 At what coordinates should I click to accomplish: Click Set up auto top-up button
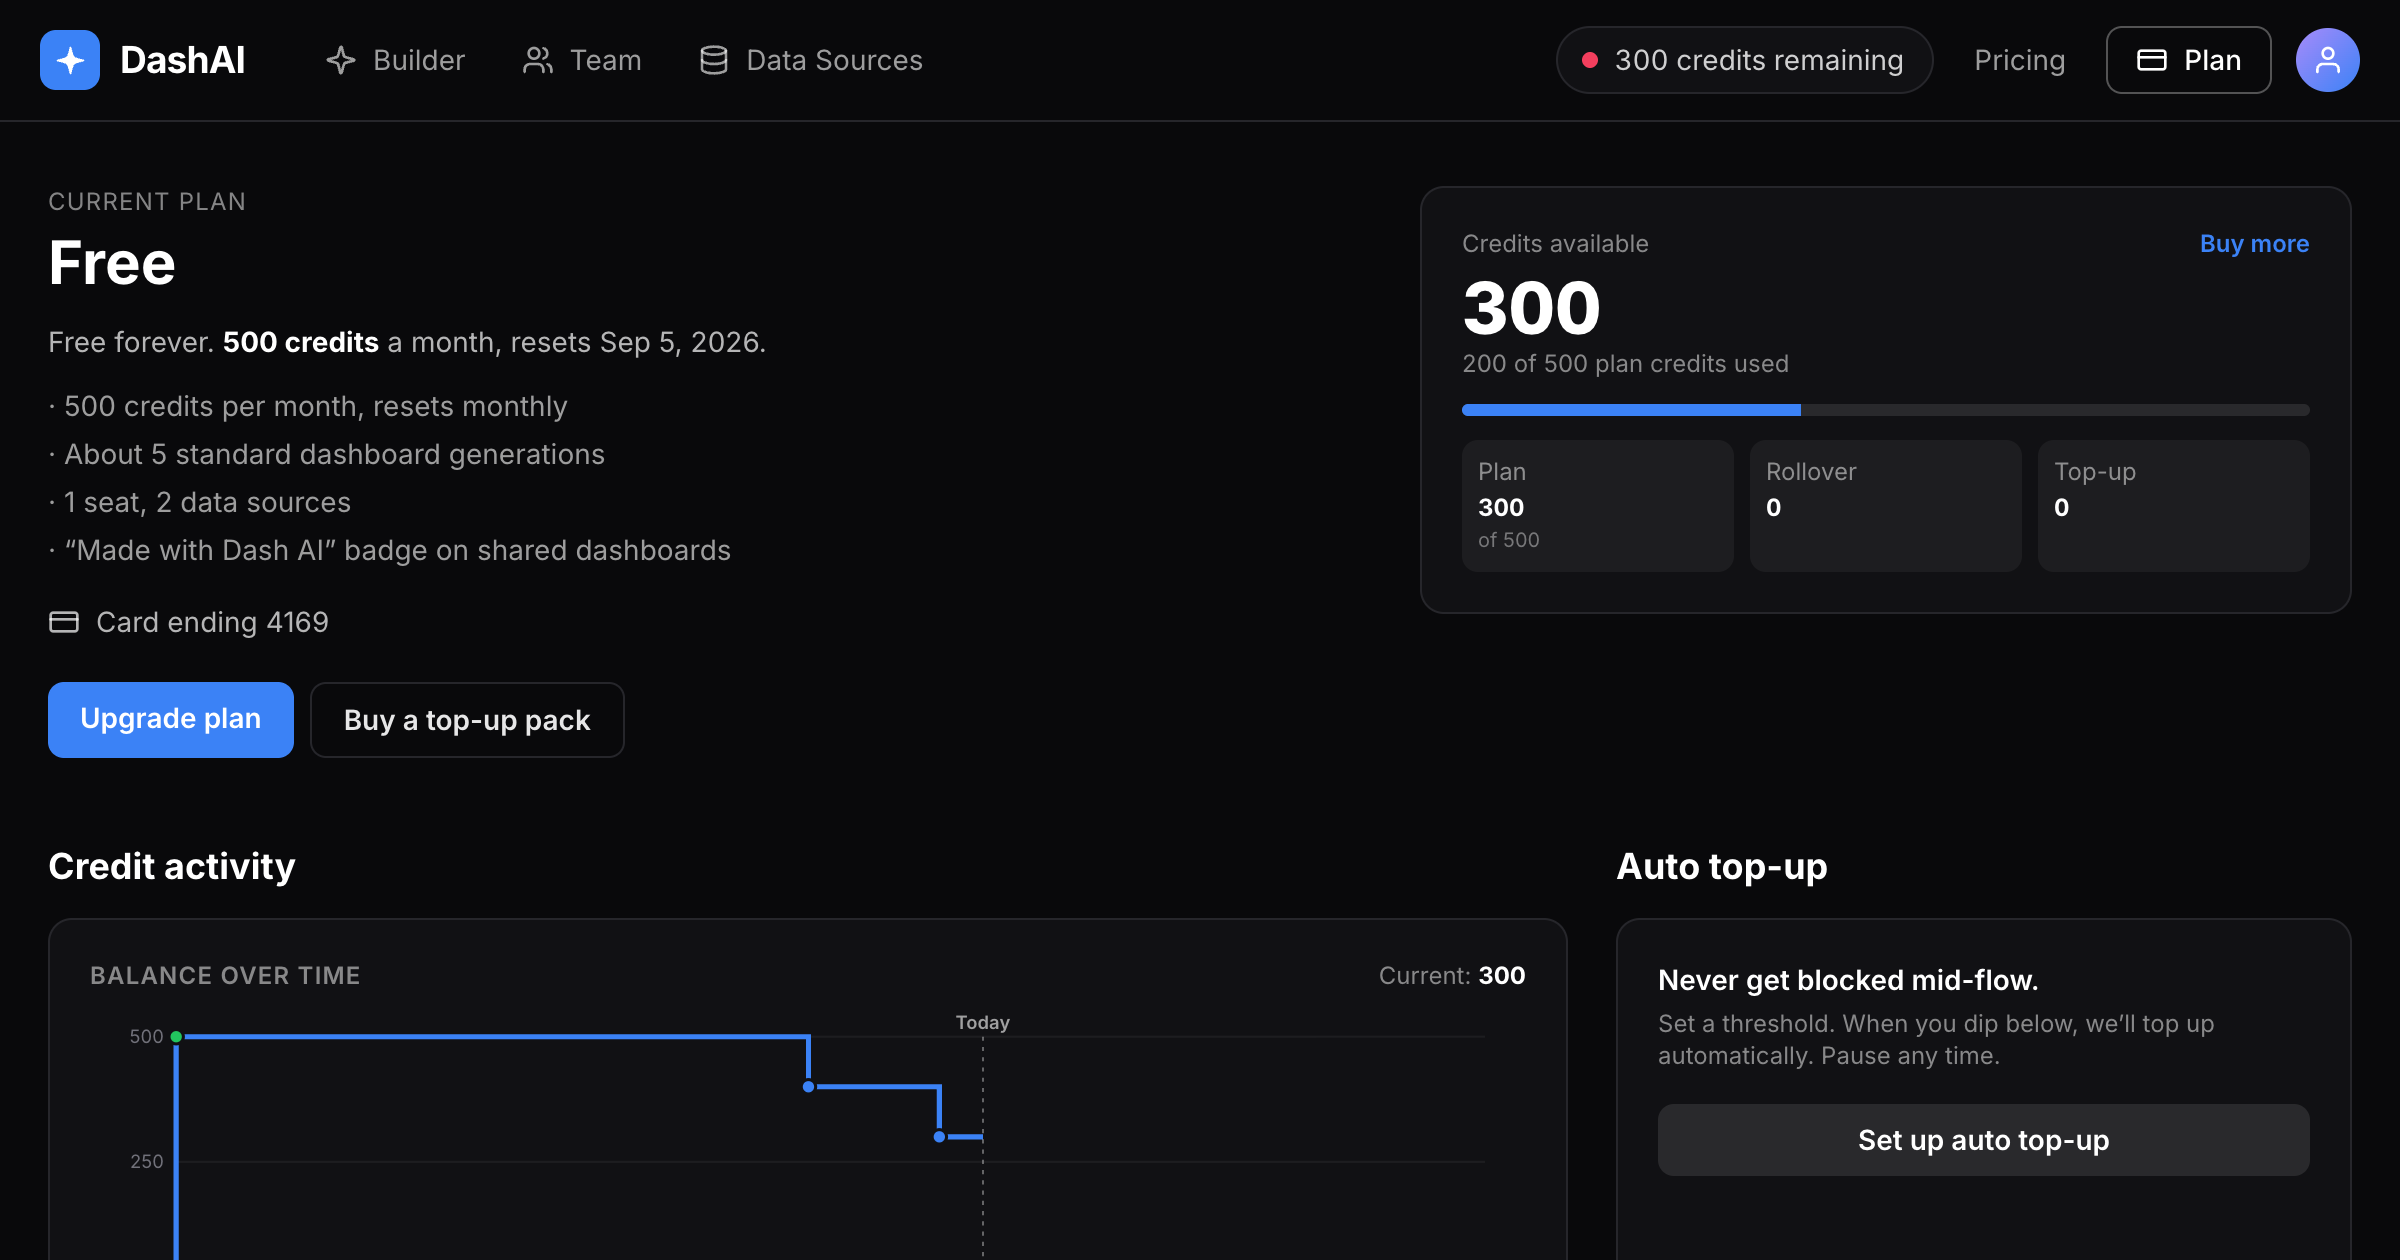click(x=1983, y=1140)
